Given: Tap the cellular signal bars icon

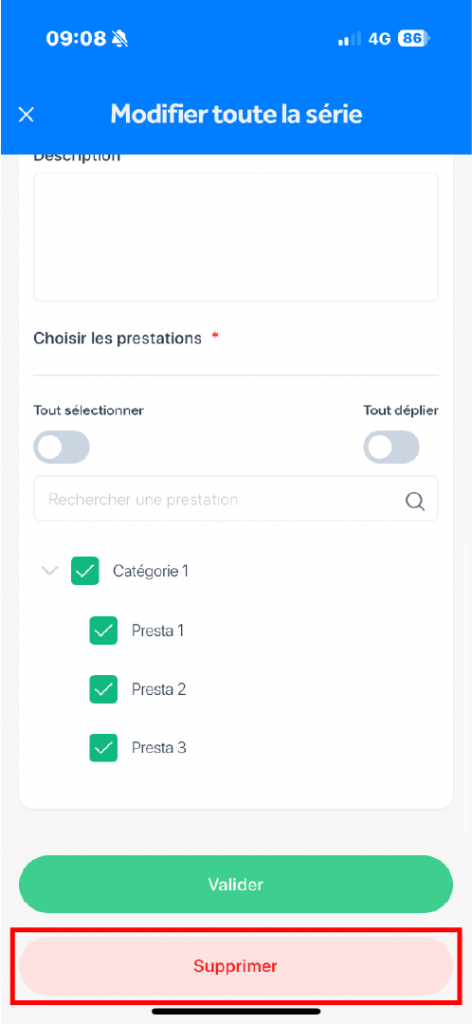Looking at the screenshot, I should point(349,39).
